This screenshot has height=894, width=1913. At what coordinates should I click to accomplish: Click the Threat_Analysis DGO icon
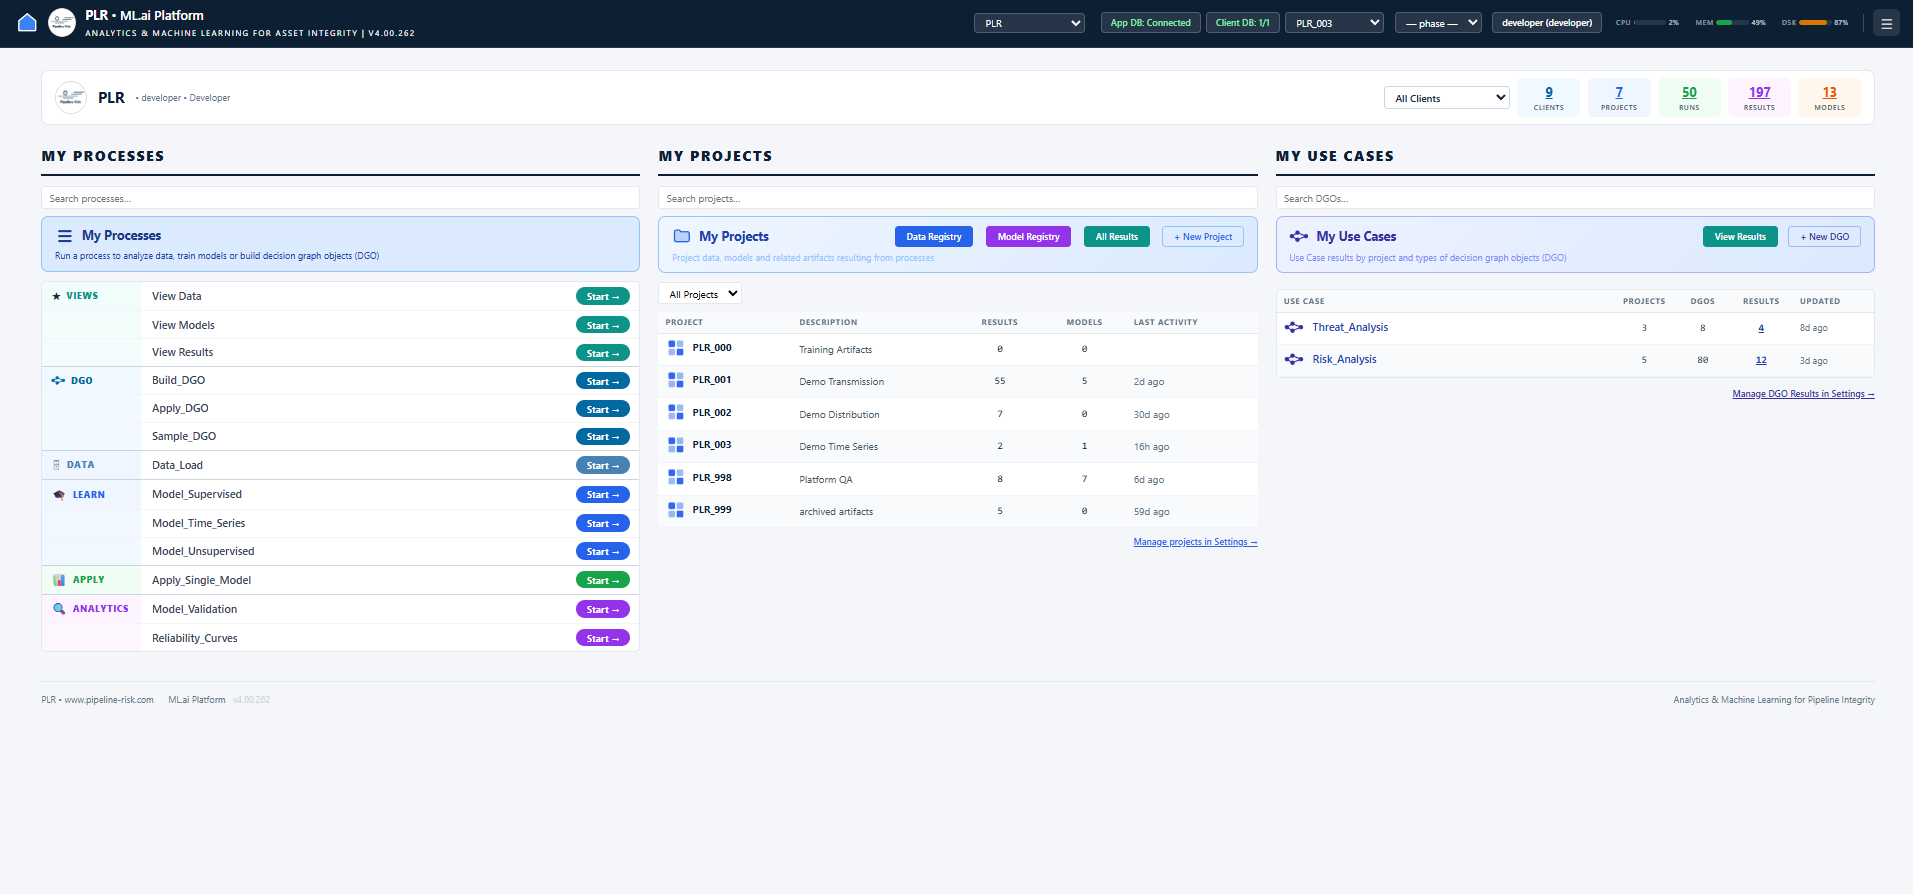coord(1294,327)
